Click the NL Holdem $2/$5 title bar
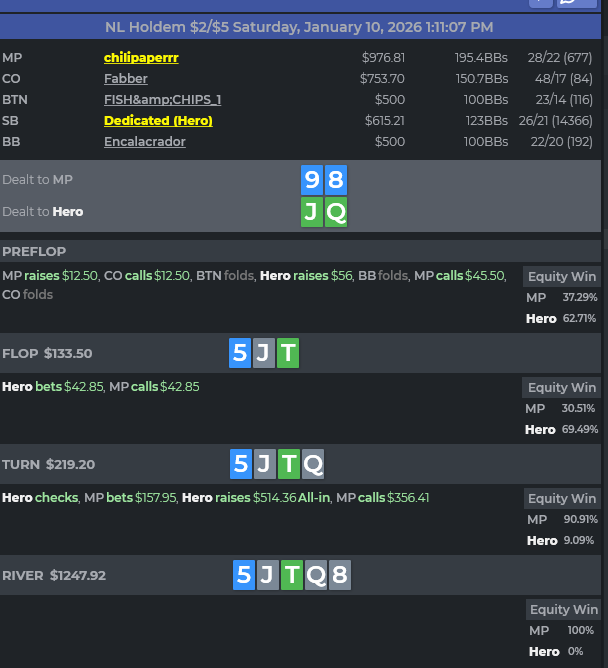Image resolution: width=608 pixels, height=668 pixels. 300,27
